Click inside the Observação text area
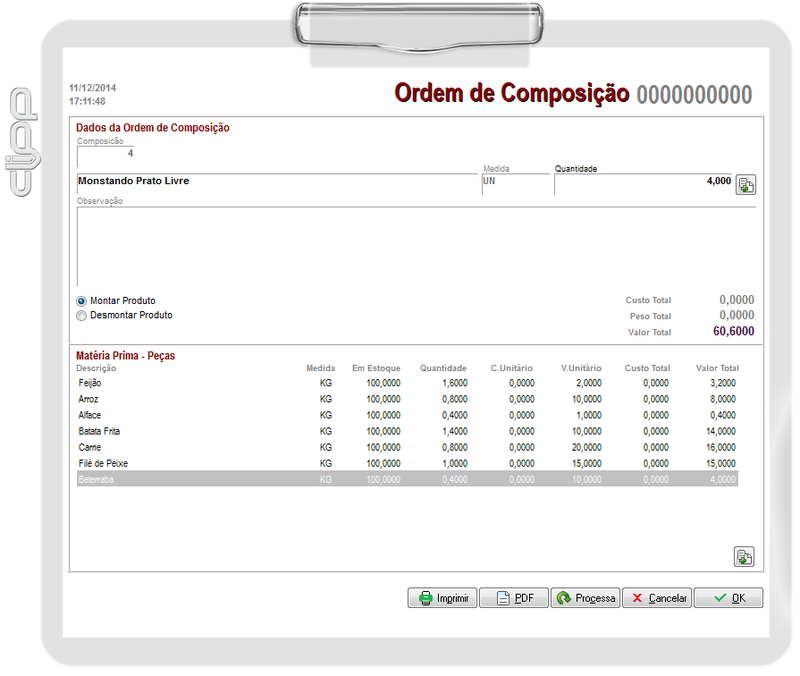The height and width of the screenshot is (676, 800). 415,246
